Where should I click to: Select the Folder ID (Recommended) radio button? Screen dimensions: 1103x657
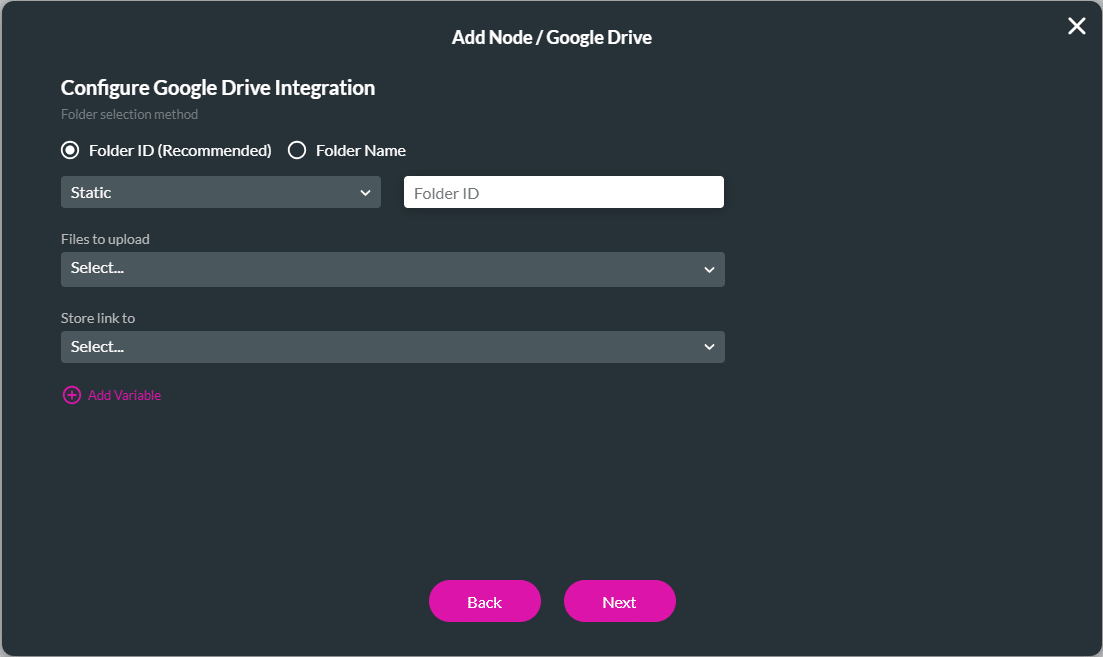tap(70, 150)
